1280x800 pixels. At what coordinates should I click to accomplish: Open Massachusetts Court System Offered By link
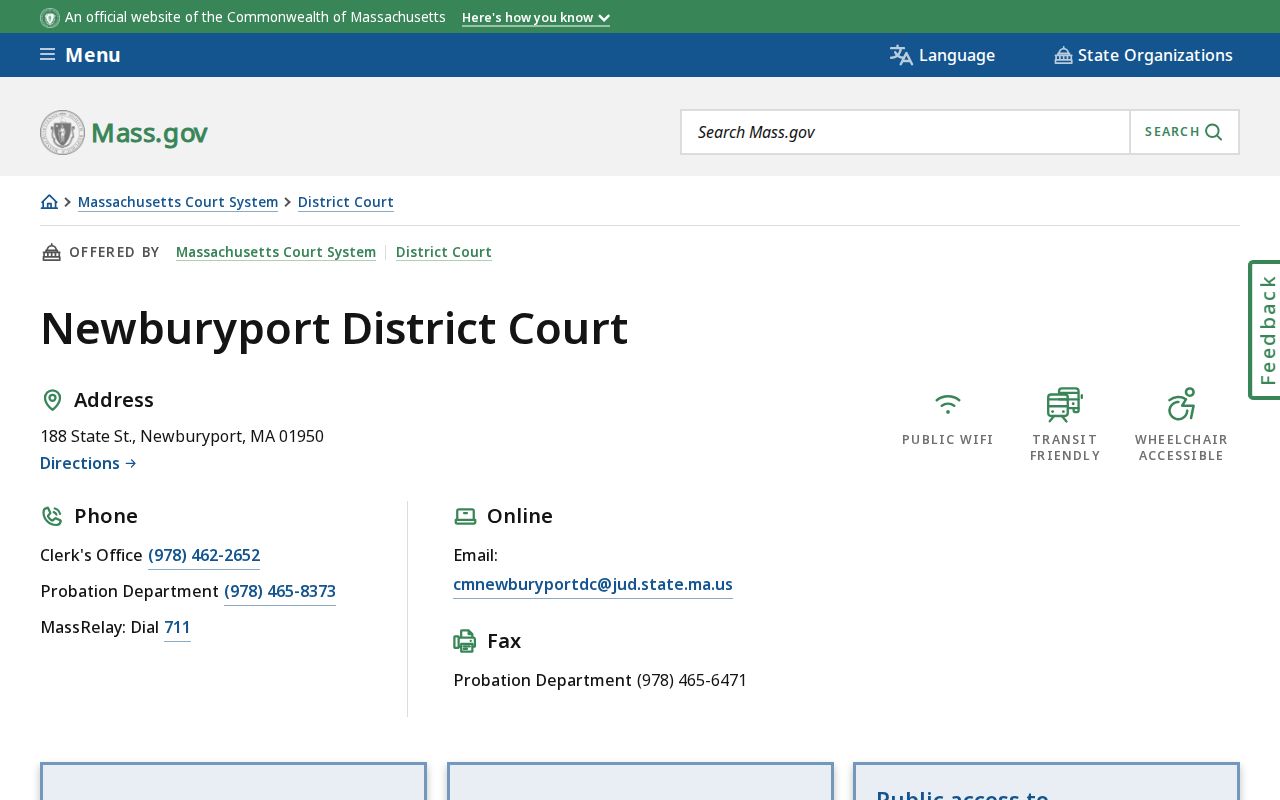[276, 252]
